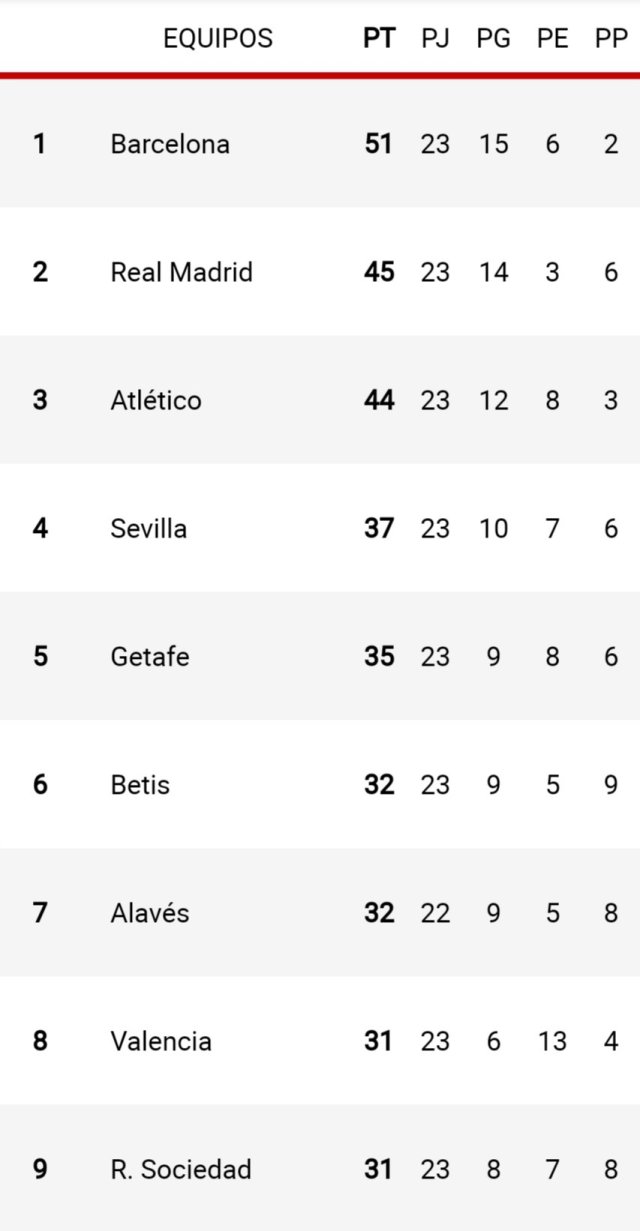This screenshot has width=640, height=1231.
Task: Open Getafe in the standings
Action: pos(150,656)
